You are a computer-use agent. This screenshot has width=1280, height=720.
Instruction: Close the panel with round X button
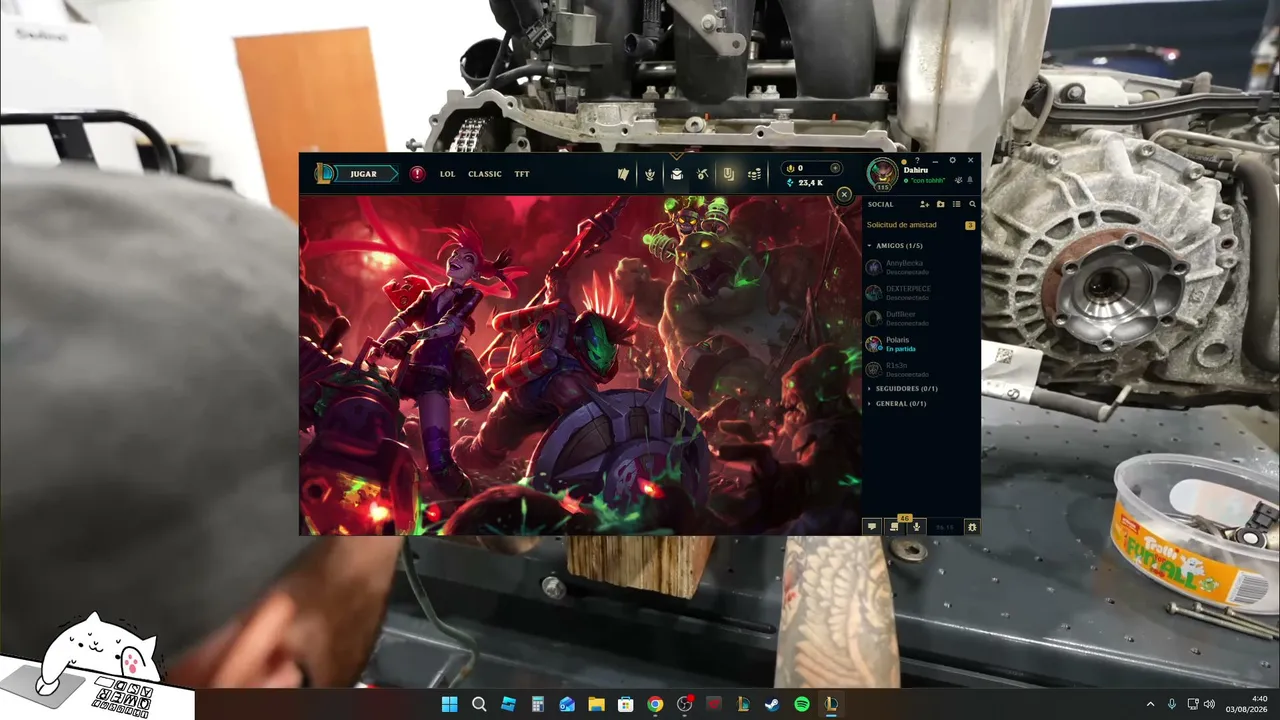844,194
